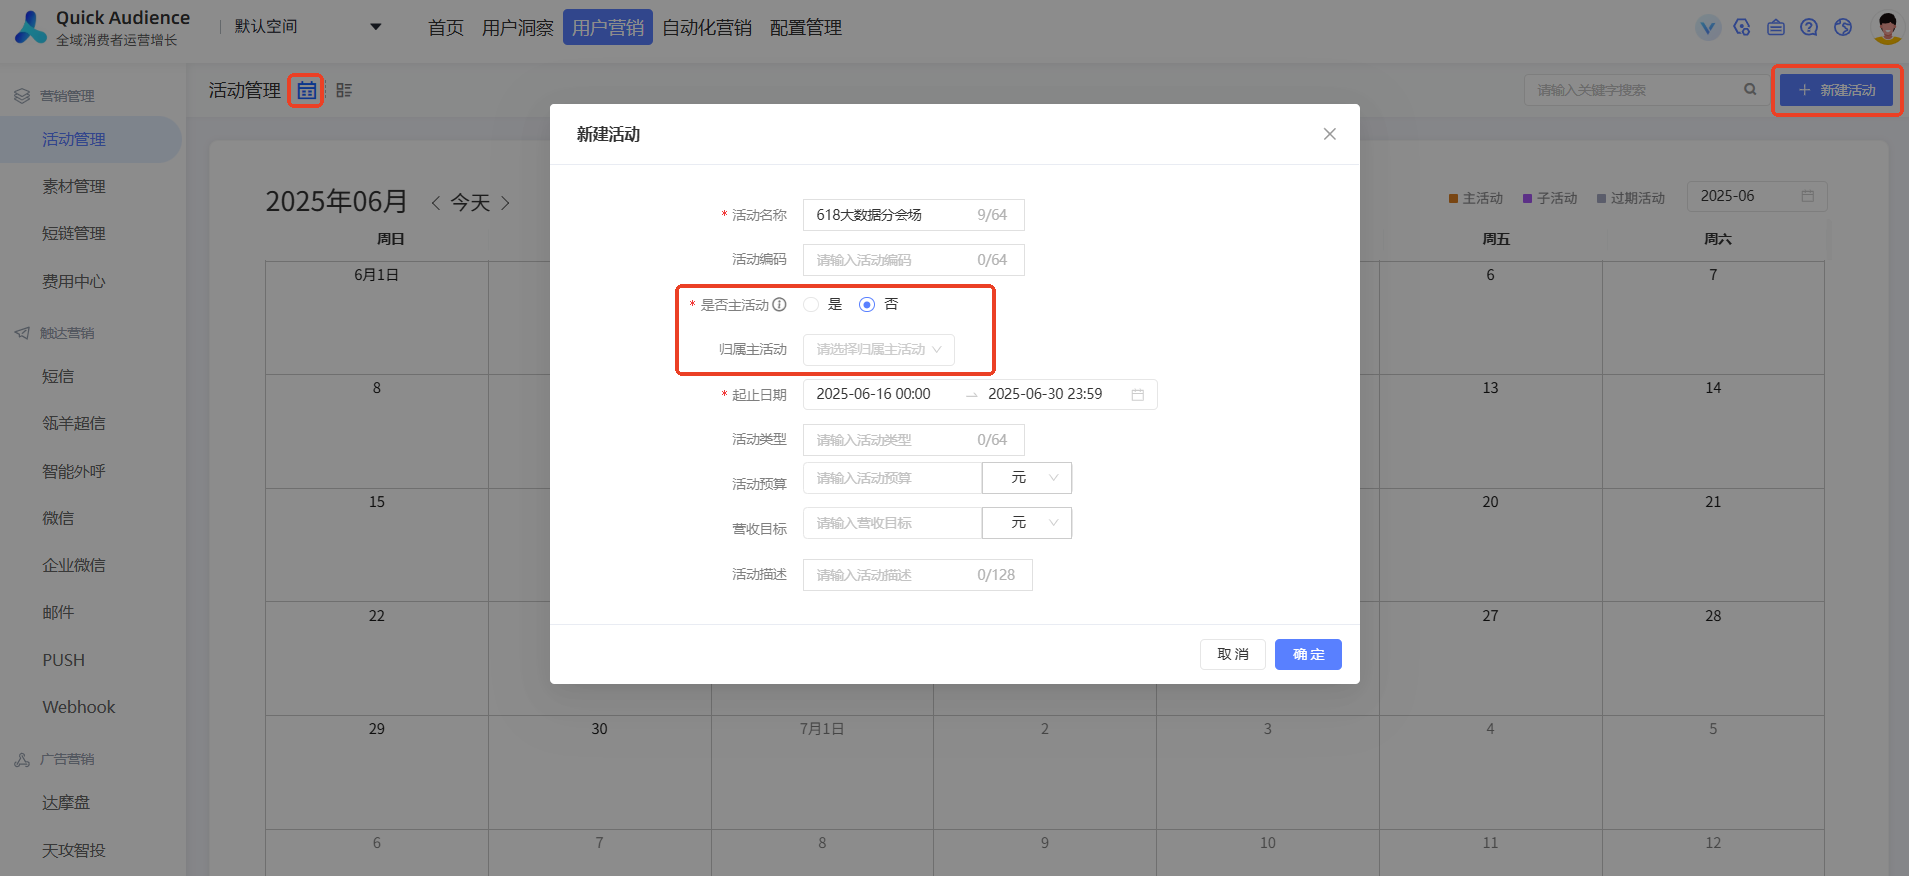
Task: Open the date picker calendar icon in 起止日期
Action: (1137, 395)
